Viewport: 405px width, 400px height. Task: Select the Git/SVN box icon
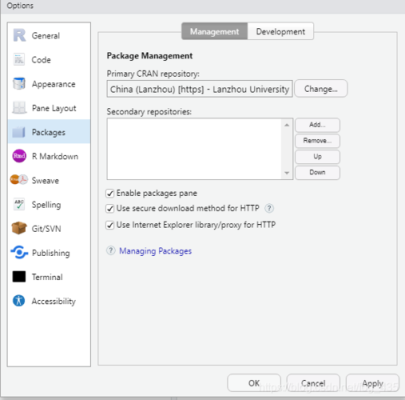19,228
